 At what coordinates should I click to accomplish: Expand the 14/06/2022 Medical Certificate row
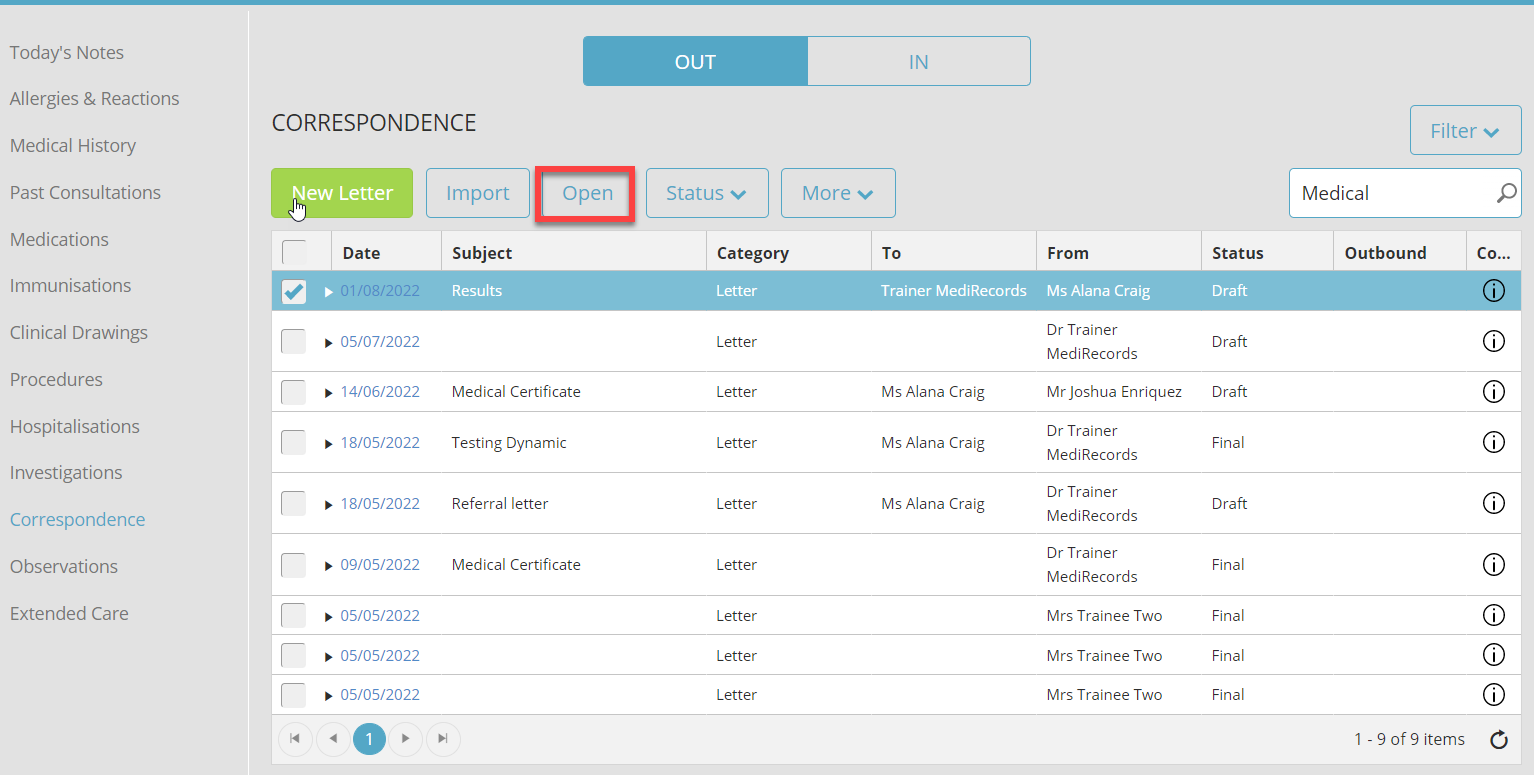(329, 392)
